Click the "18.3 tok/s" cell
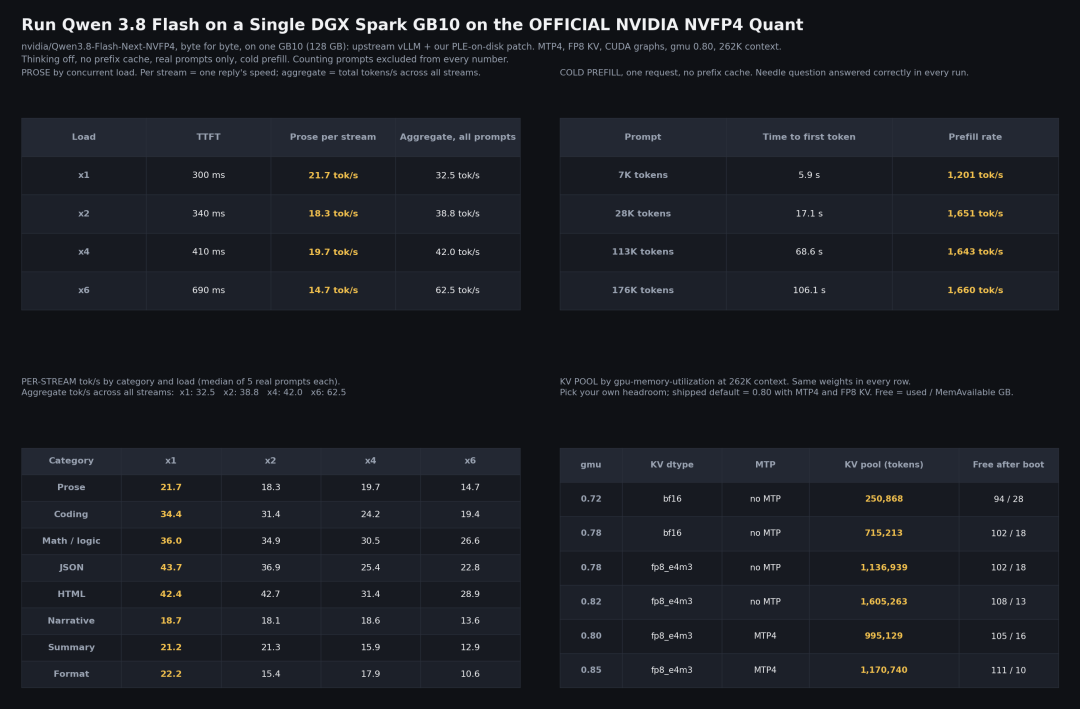 333,214
